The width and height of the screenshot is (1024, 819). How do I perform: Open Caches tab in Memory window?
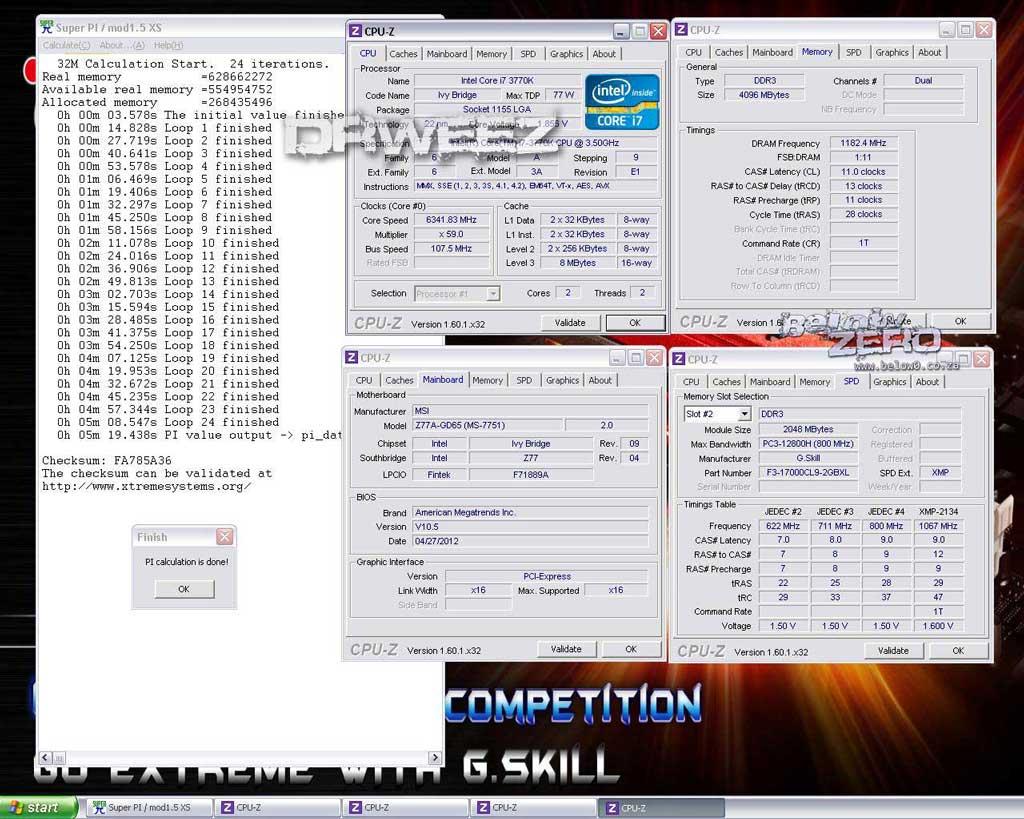click(x=729, y=52)
